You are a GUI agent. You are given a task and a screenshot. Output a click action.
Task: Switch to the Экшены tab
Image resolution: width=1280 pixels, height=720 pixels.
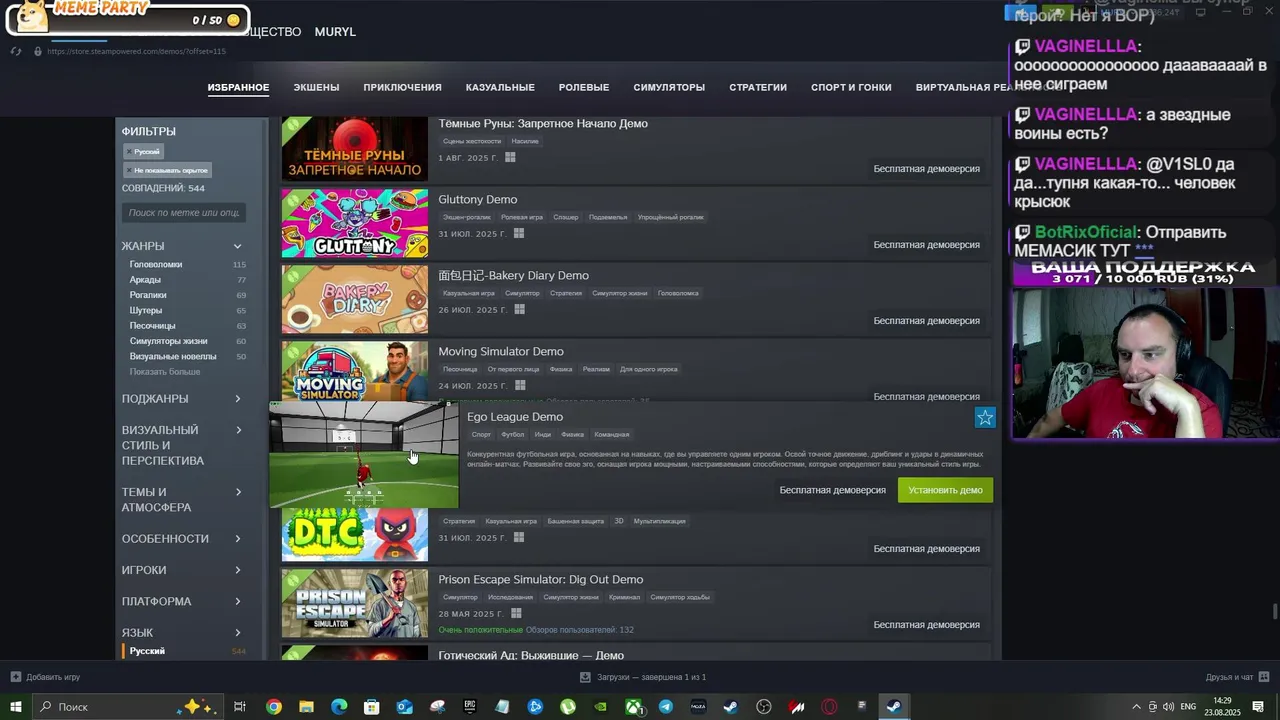316,87
